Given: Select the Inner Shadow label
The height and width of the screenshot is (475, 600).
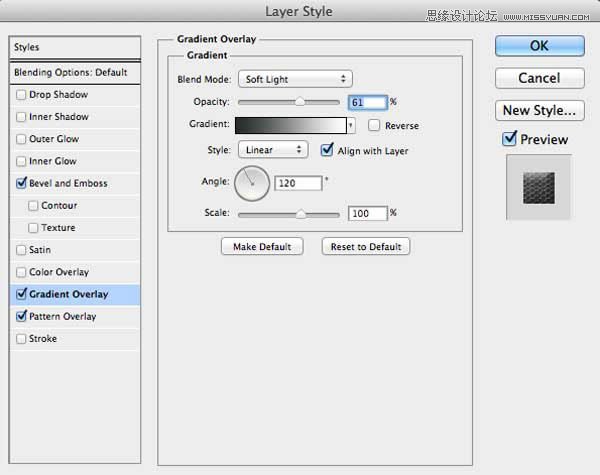Looking at the screenshot, I should (x=59, y=117).
